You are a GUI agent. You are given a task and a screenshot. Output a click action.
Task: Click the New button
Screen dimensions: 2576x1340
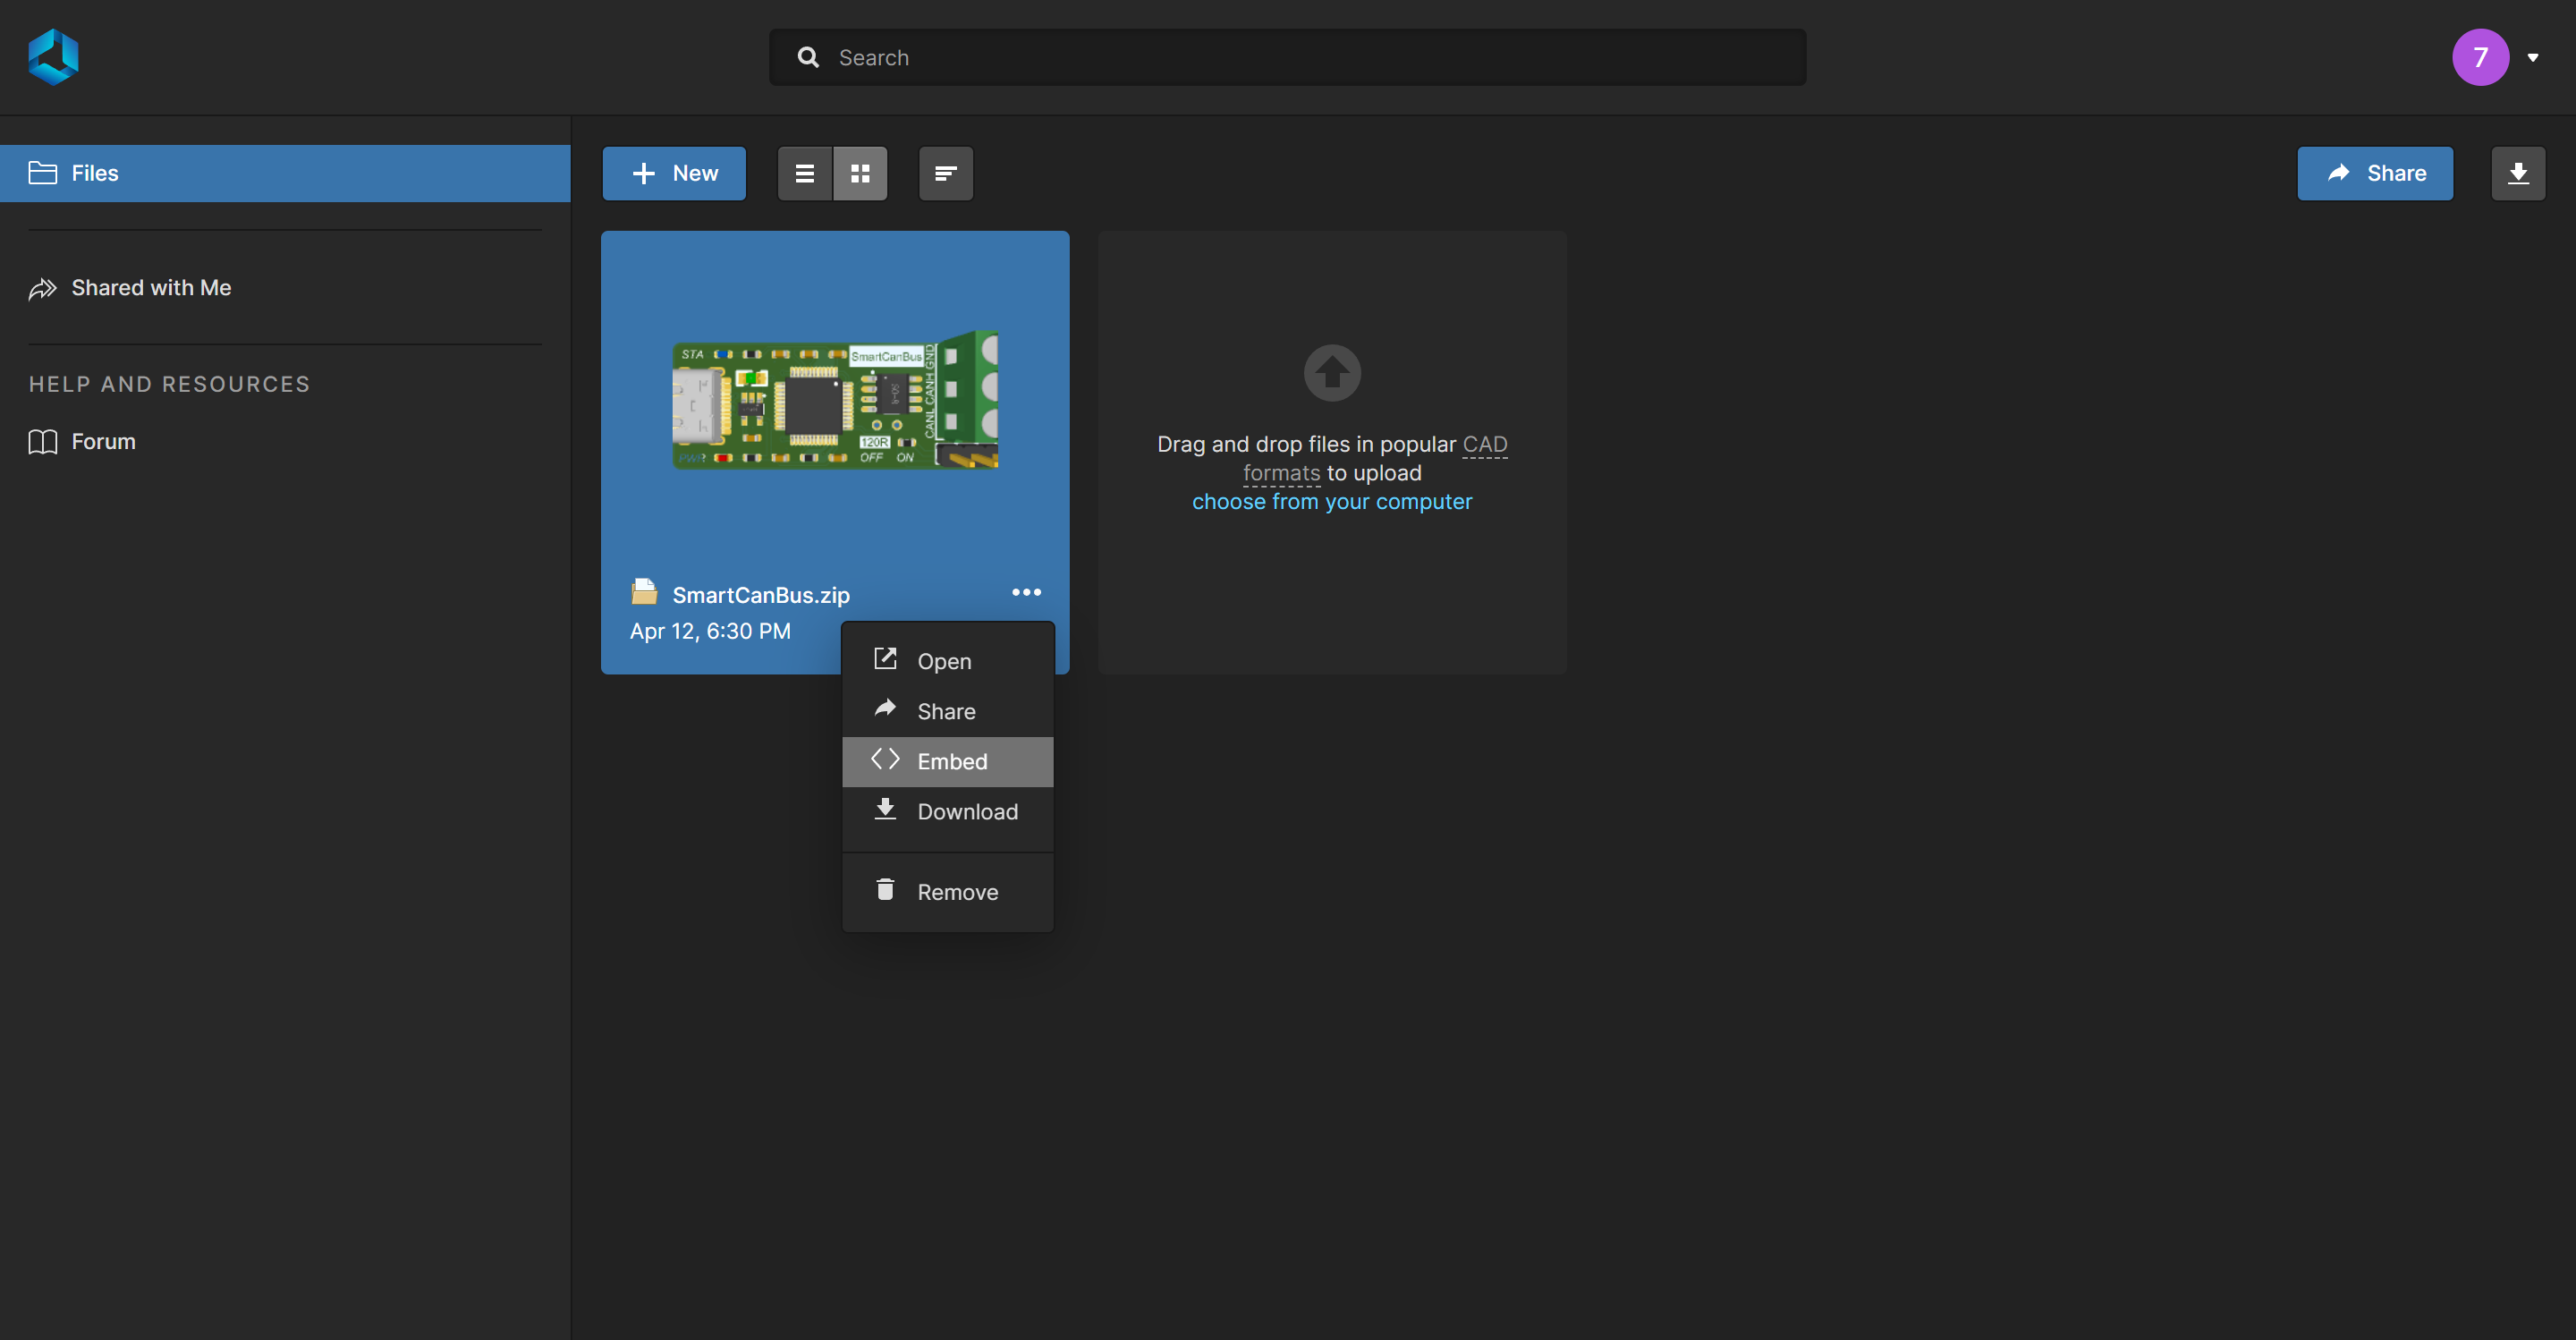click(674, 173)
